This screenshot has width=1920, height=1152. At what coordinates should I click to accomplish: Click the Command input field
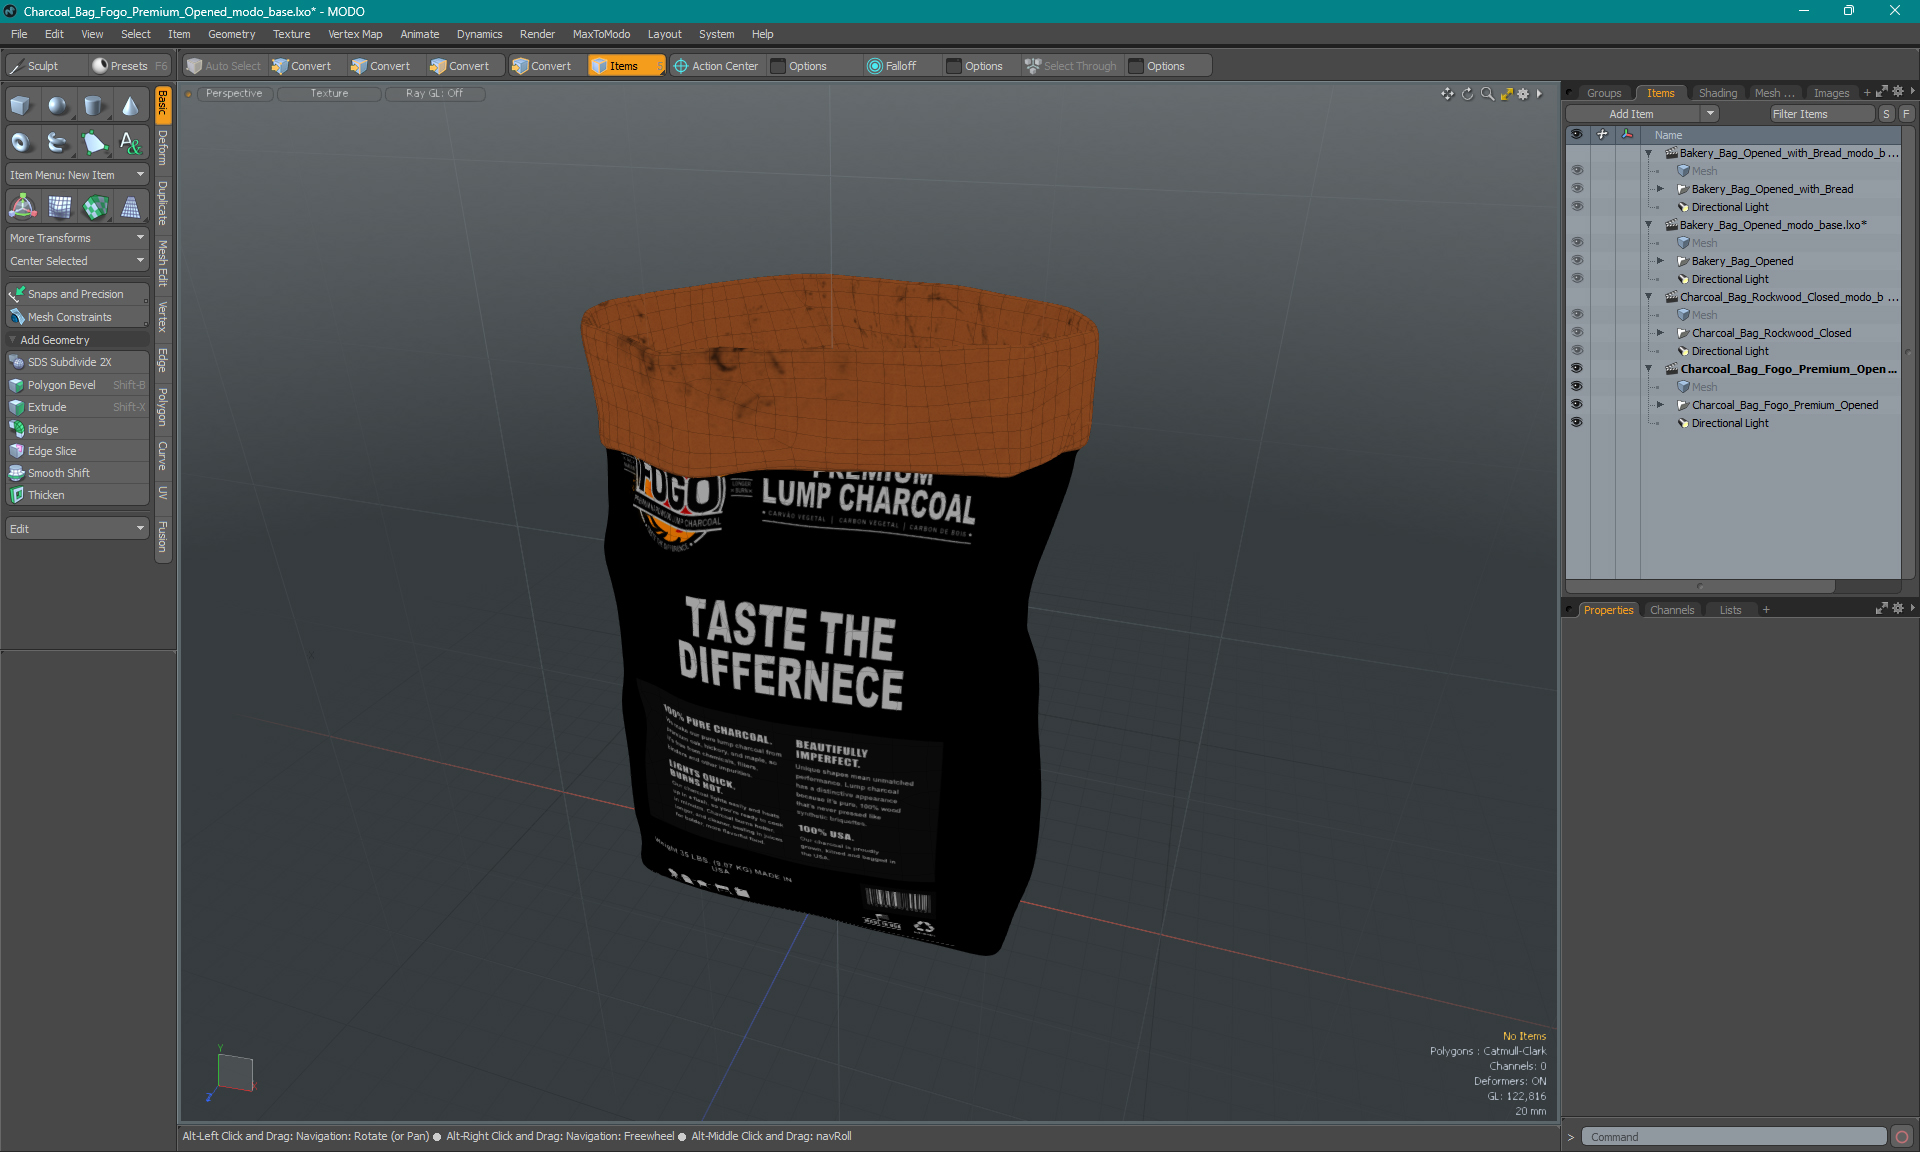[1734, 1137]
